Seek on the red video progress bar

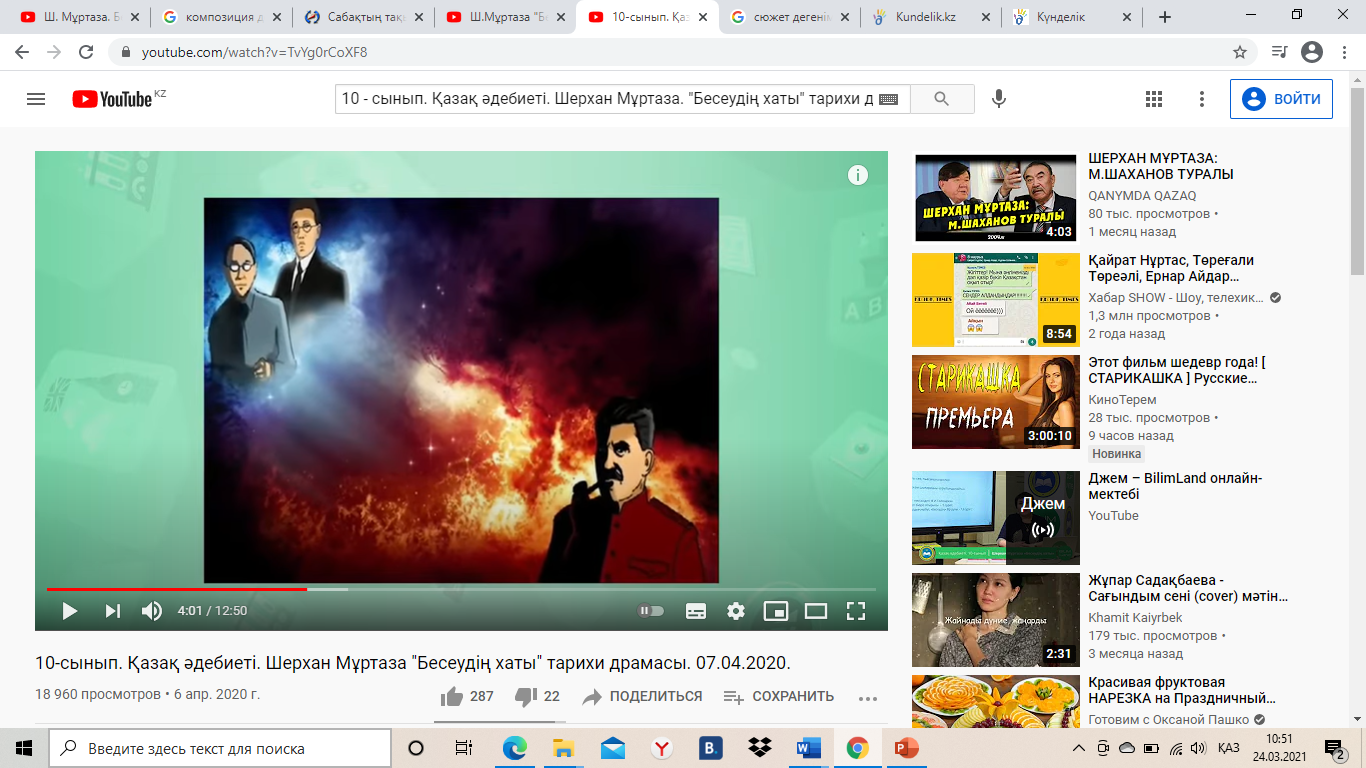[461, 589]
